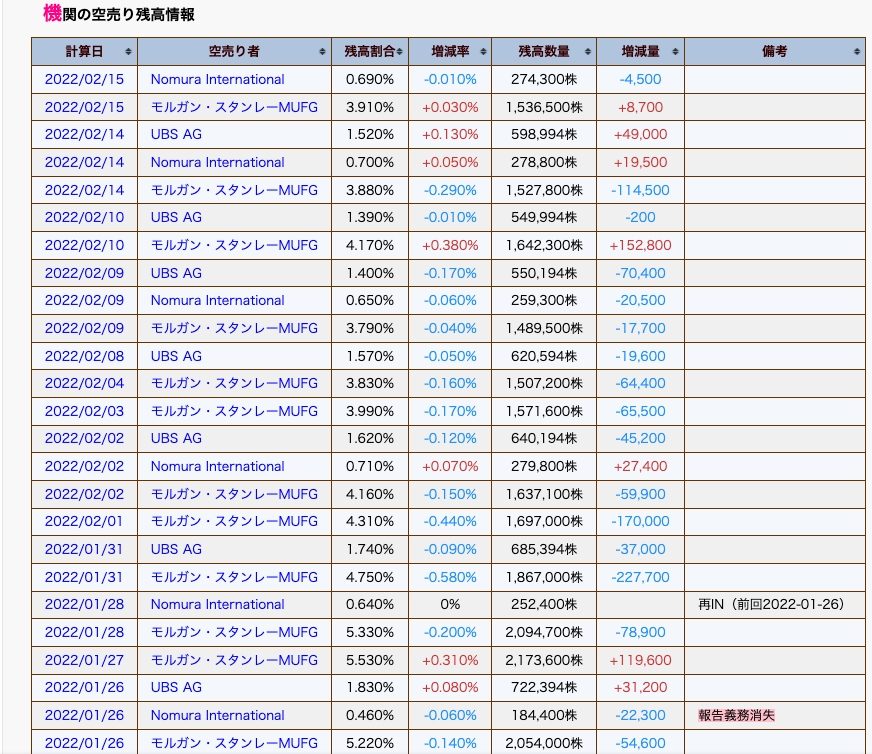Select the 1,536,500株 balance cell

click(x=544, y=107)
